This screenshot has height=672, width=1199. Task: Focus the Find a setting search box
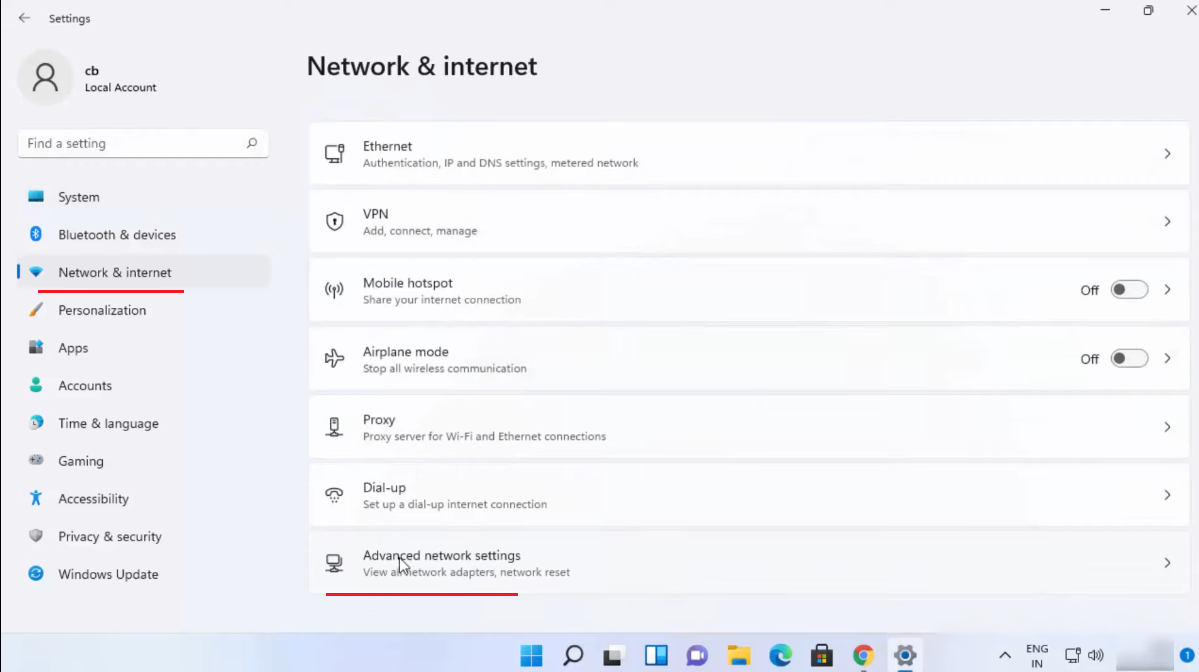click(143, 143)
